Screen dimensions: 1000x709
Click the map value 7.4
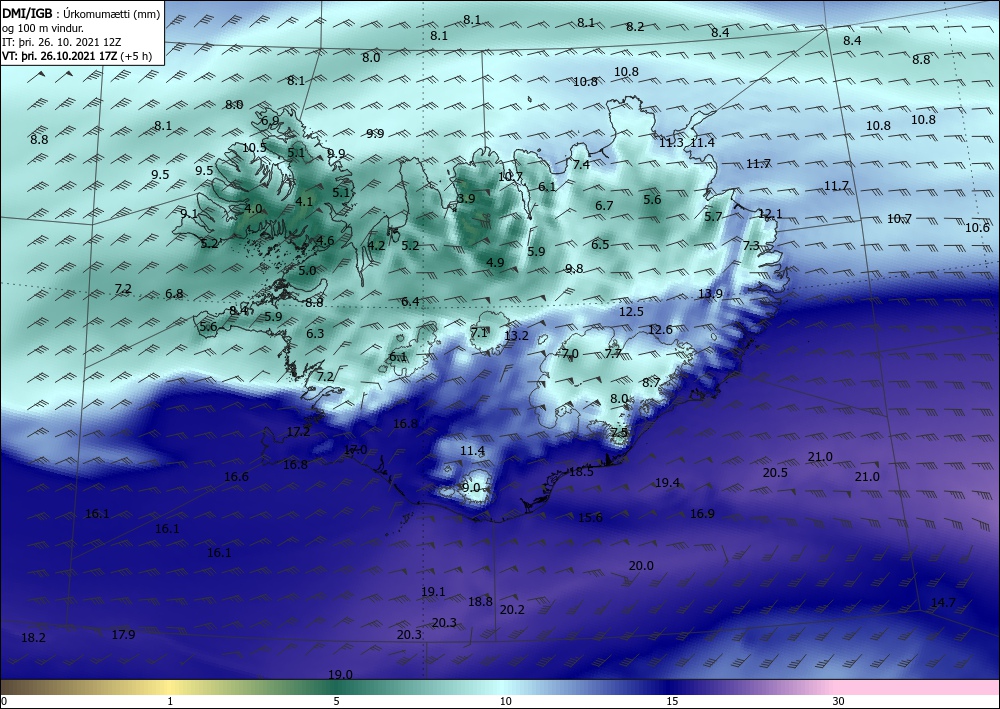click(581, 165)
